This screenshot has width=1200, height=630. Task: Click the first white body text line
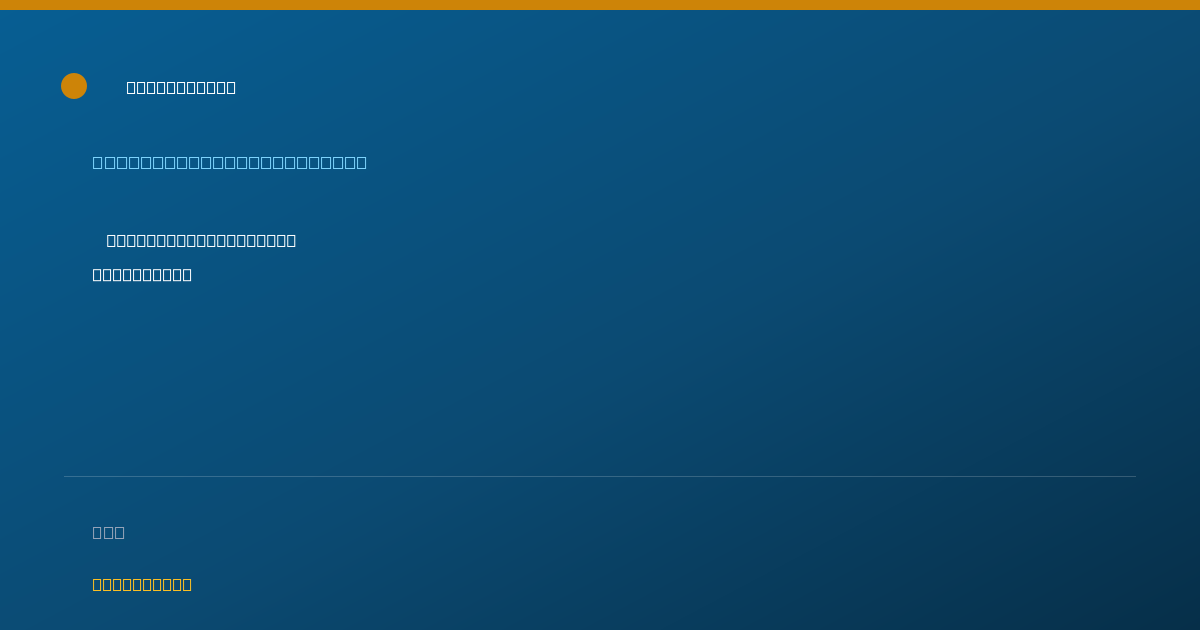point(201,240)
